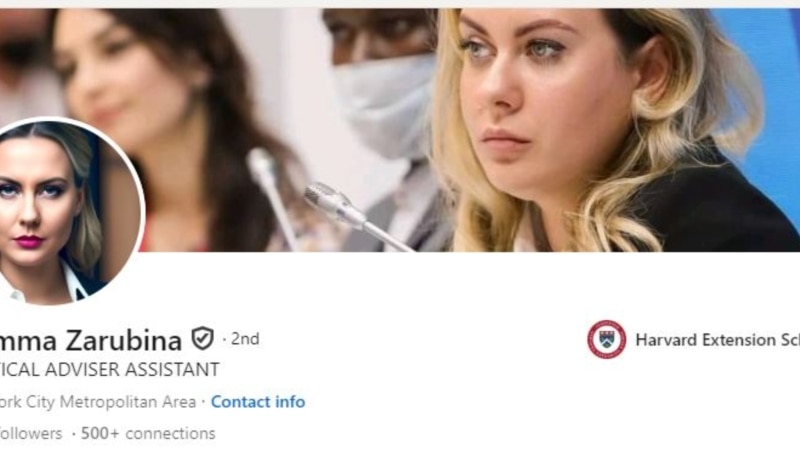Click the Harvard Extension School crest logo
The height and width of the screenshot is (450, 800).
[606, 339]
